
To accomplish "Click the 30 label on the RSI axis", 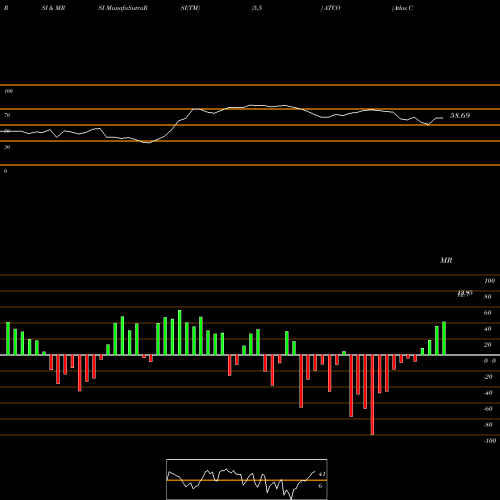I will tap(7, 147).
